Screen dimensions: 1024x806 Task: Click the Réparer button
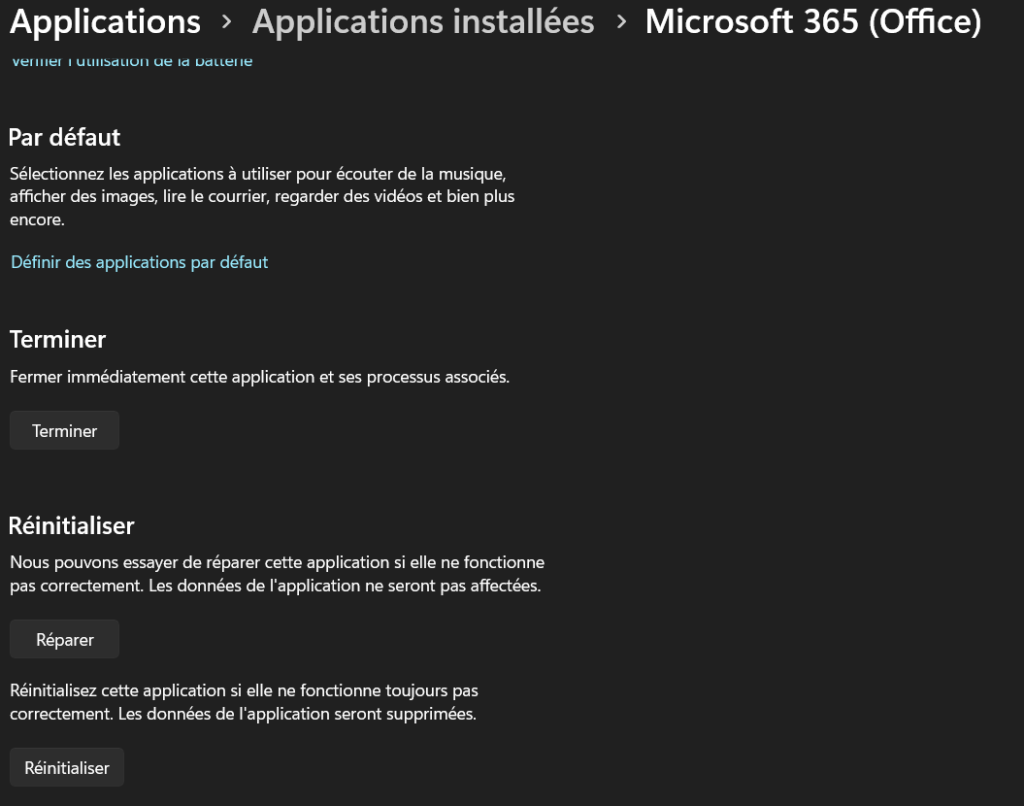(x=64, y=639)
